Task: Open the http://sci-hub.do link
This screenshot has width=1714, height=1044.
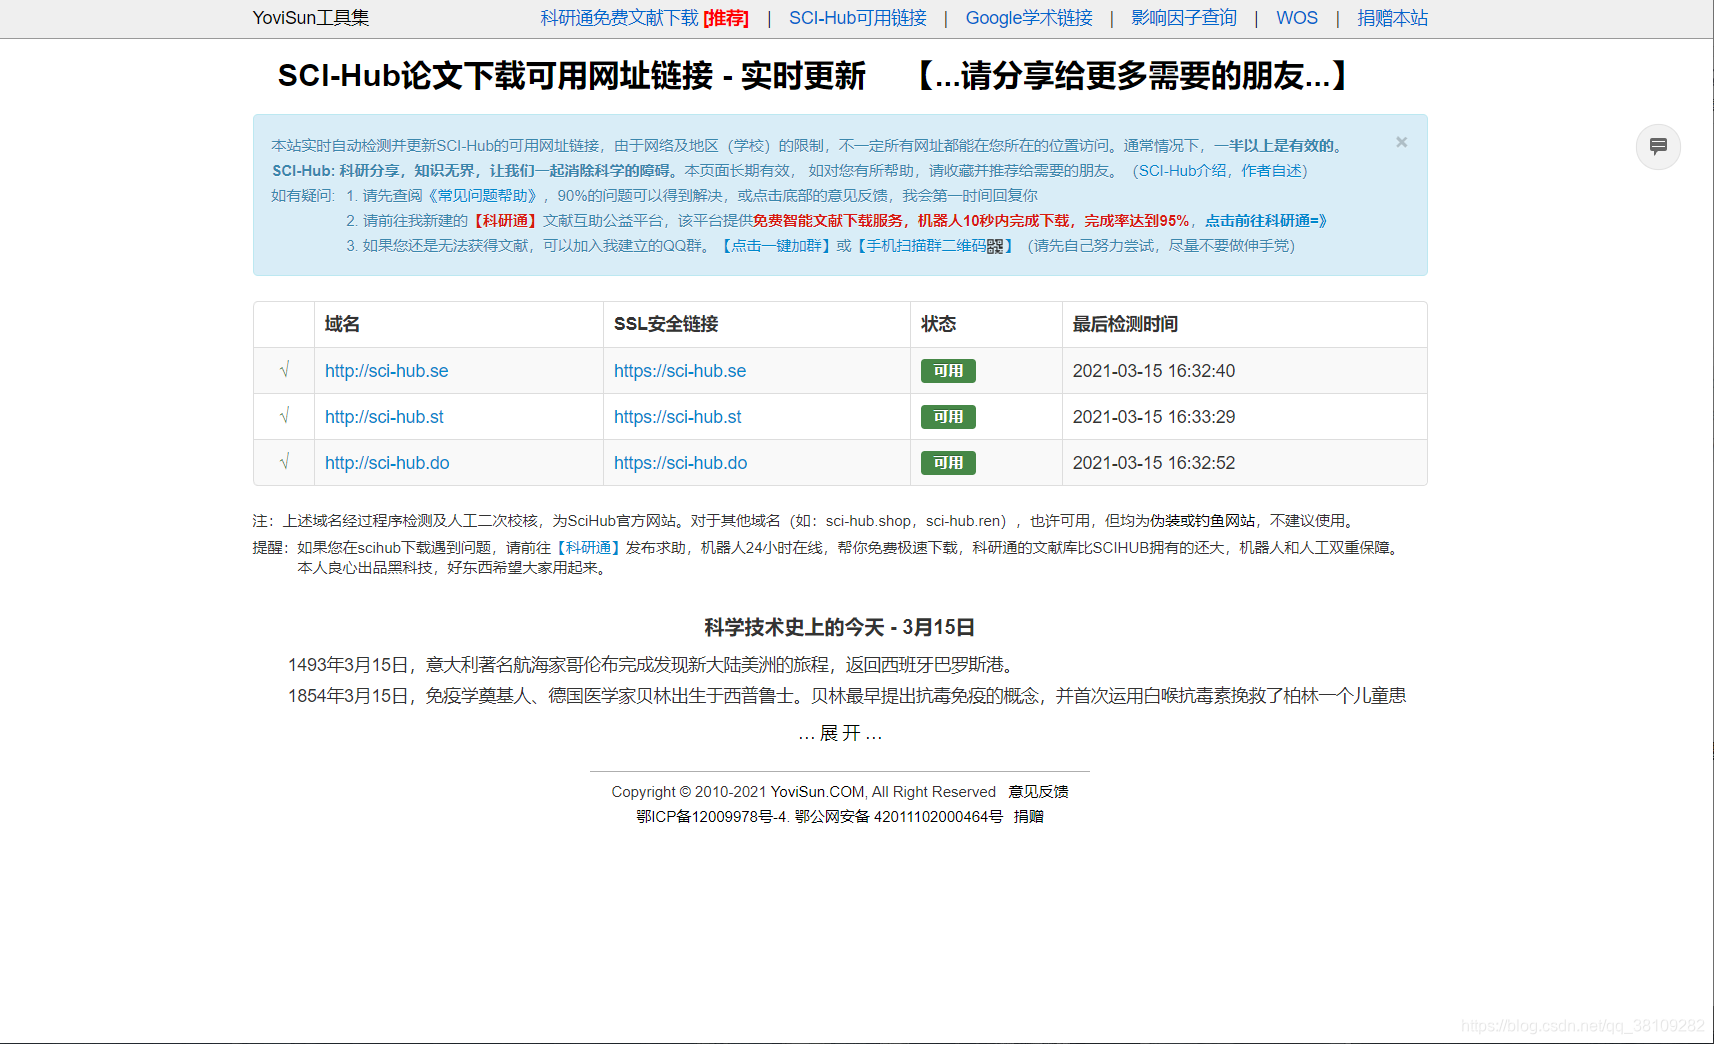Action: tap(387, 463)
